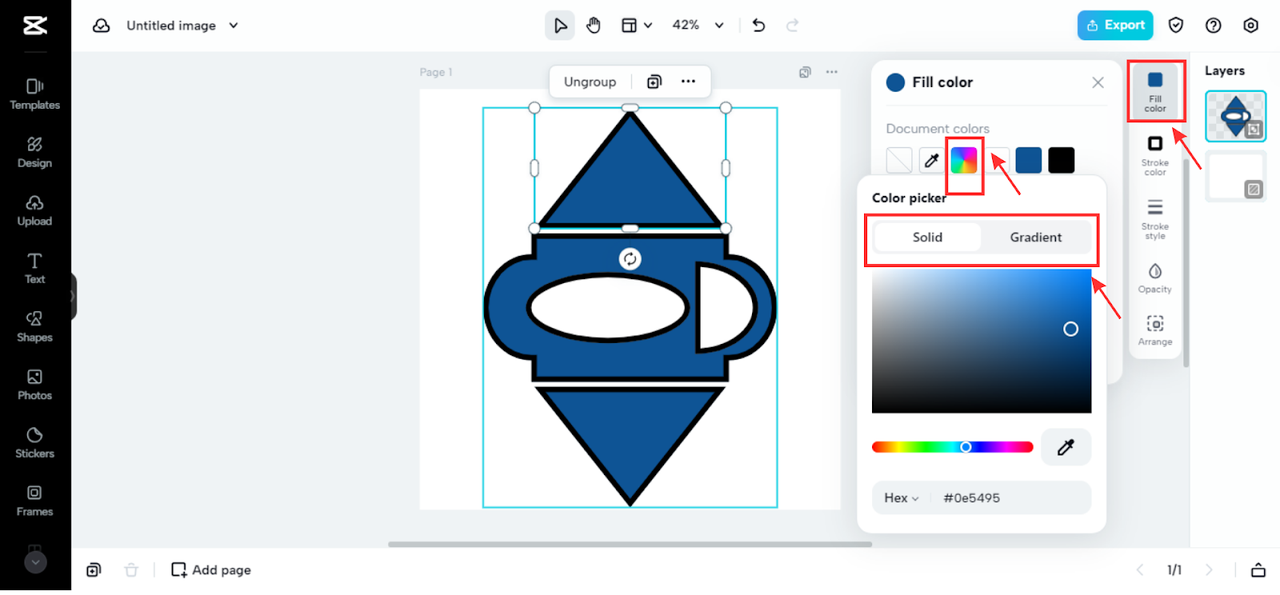Activate the color picker eyedropper button

(1066, 448)
